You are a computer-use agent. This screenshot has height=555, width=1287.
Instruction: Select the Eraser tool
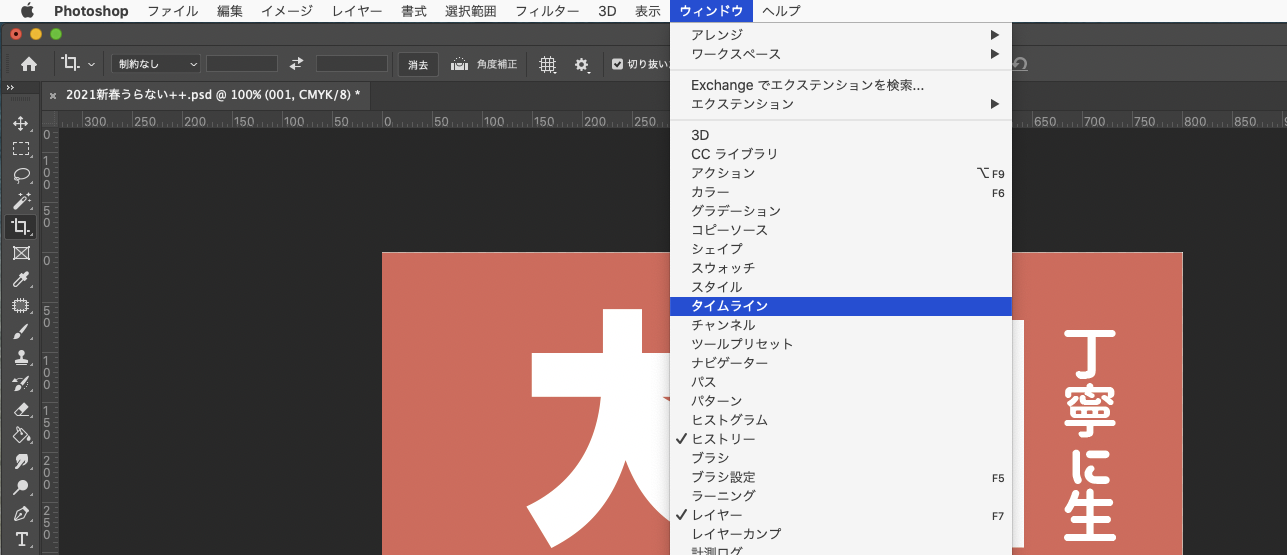click(x=21, y=409)
